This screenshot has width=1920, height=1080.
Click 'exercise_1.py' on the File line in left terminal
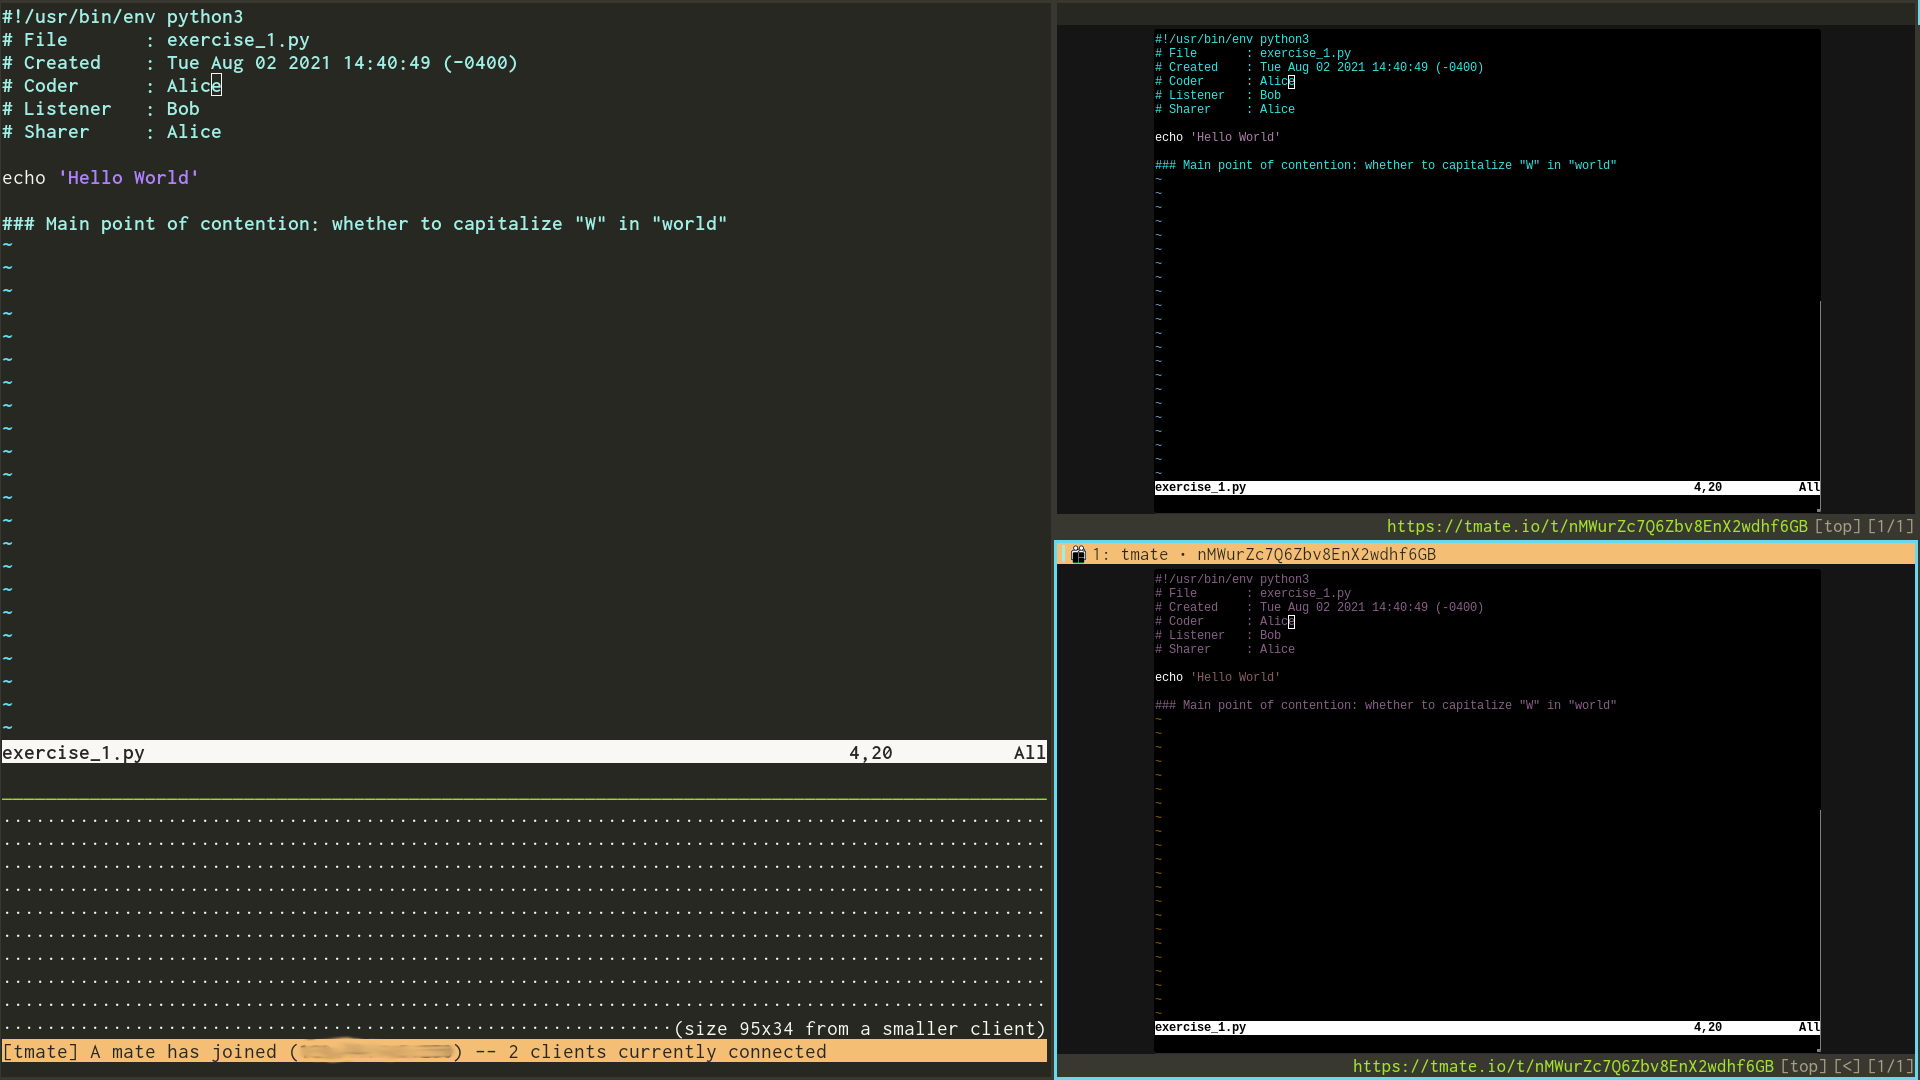tap(238, 40)
